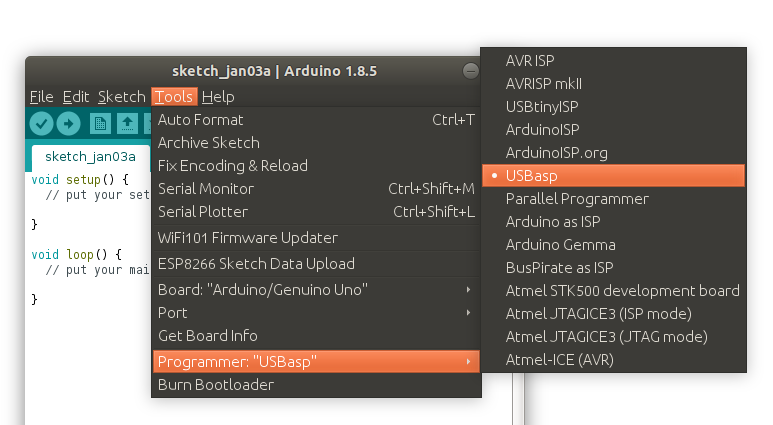773x425 pixels.
Task: Click the Upload arrow toolbar icon
Action: point(69,123)
